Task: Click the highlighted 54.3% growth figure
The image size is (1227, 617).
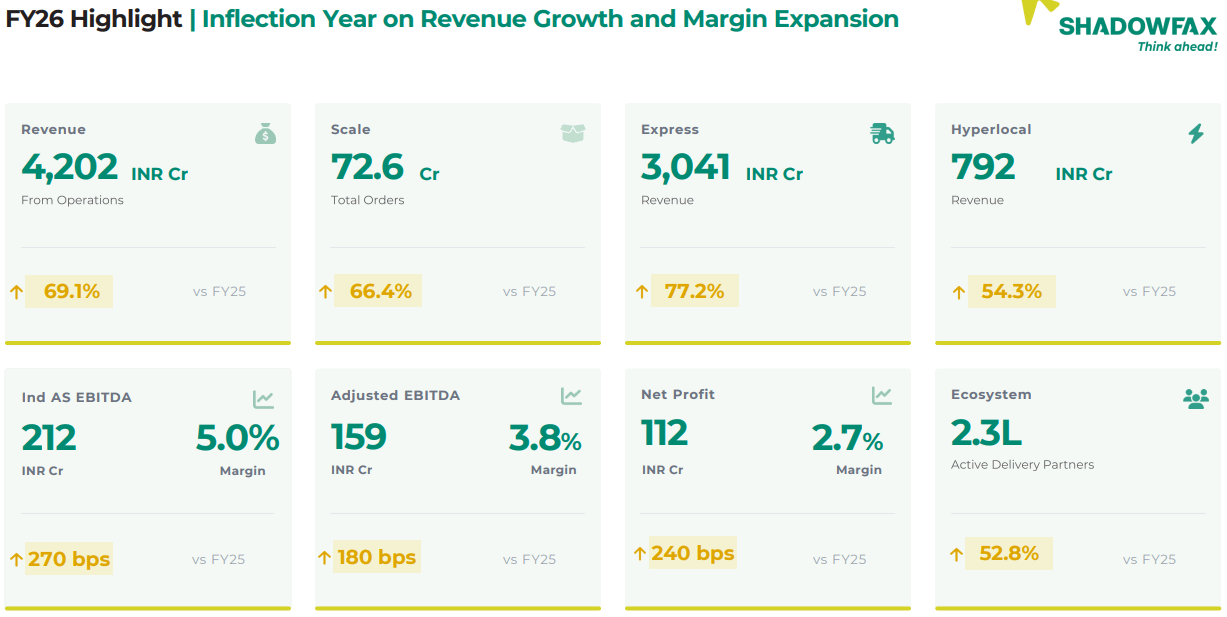Action: click(x=1011, y=292)
